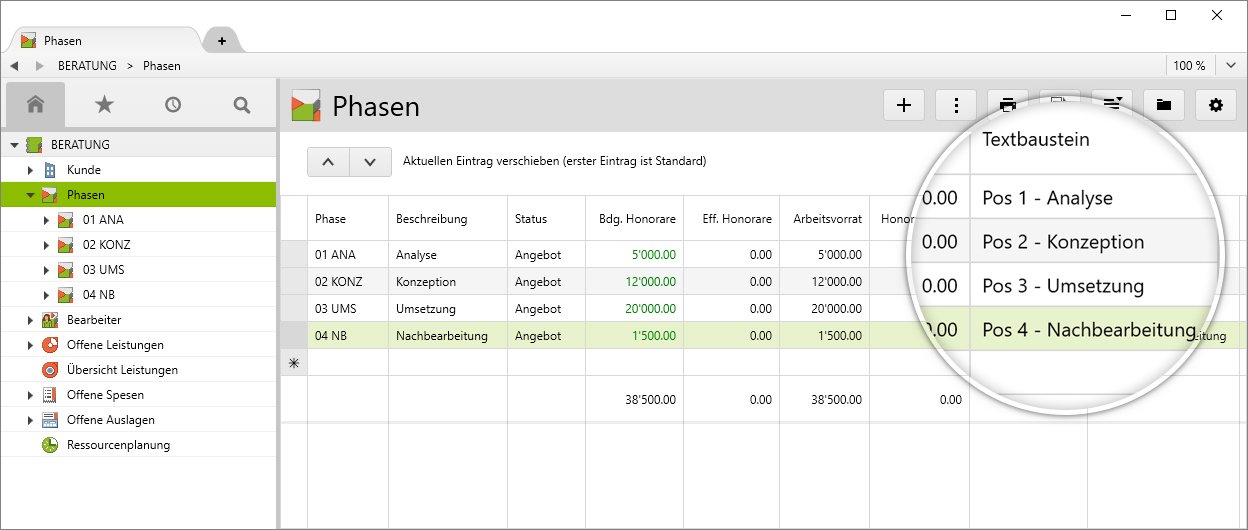Click BERATUNG in the breadcrumb
Image resolution: width=1248 pixels, height=530 pixels.
tap(88, 66)
